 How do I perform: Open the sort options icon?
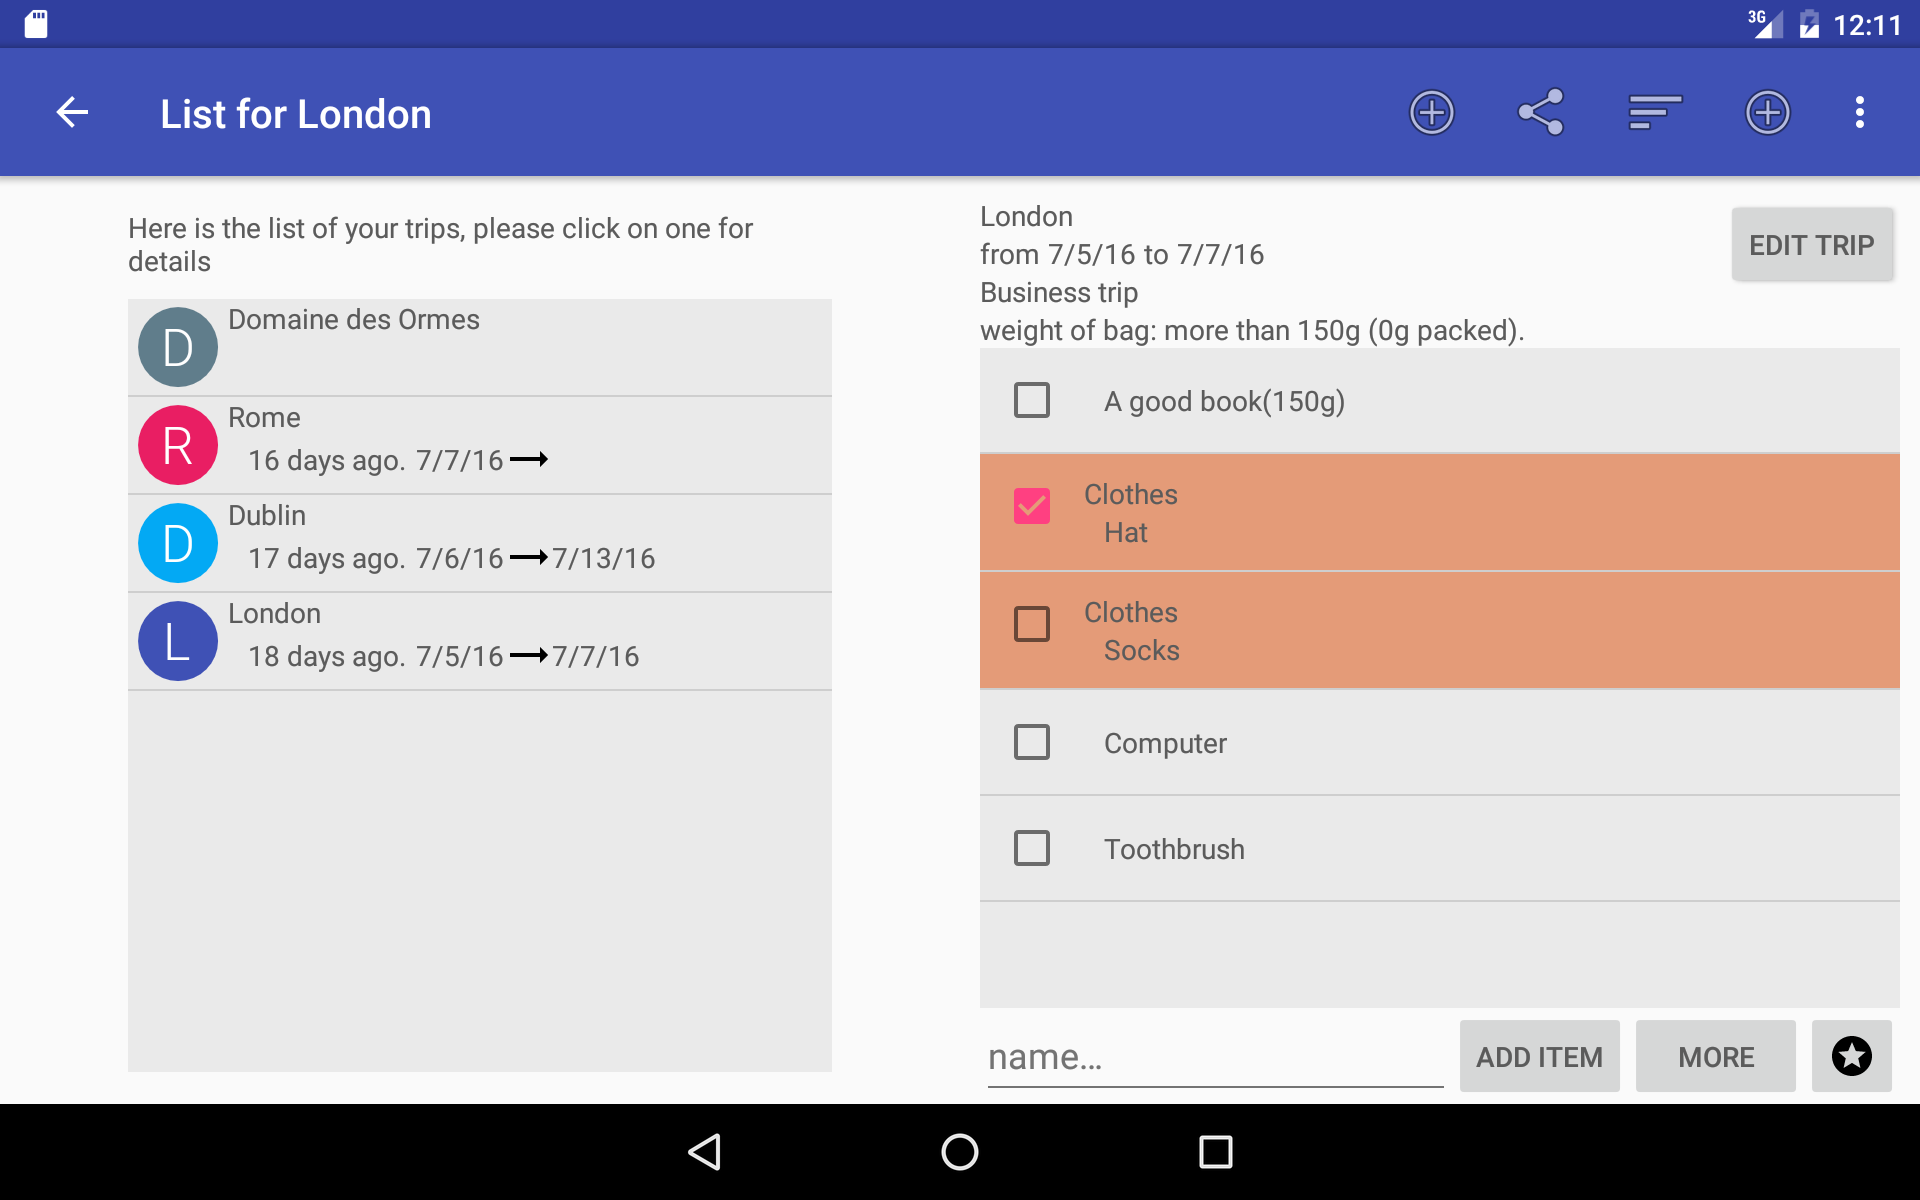tap(1654, 112)
